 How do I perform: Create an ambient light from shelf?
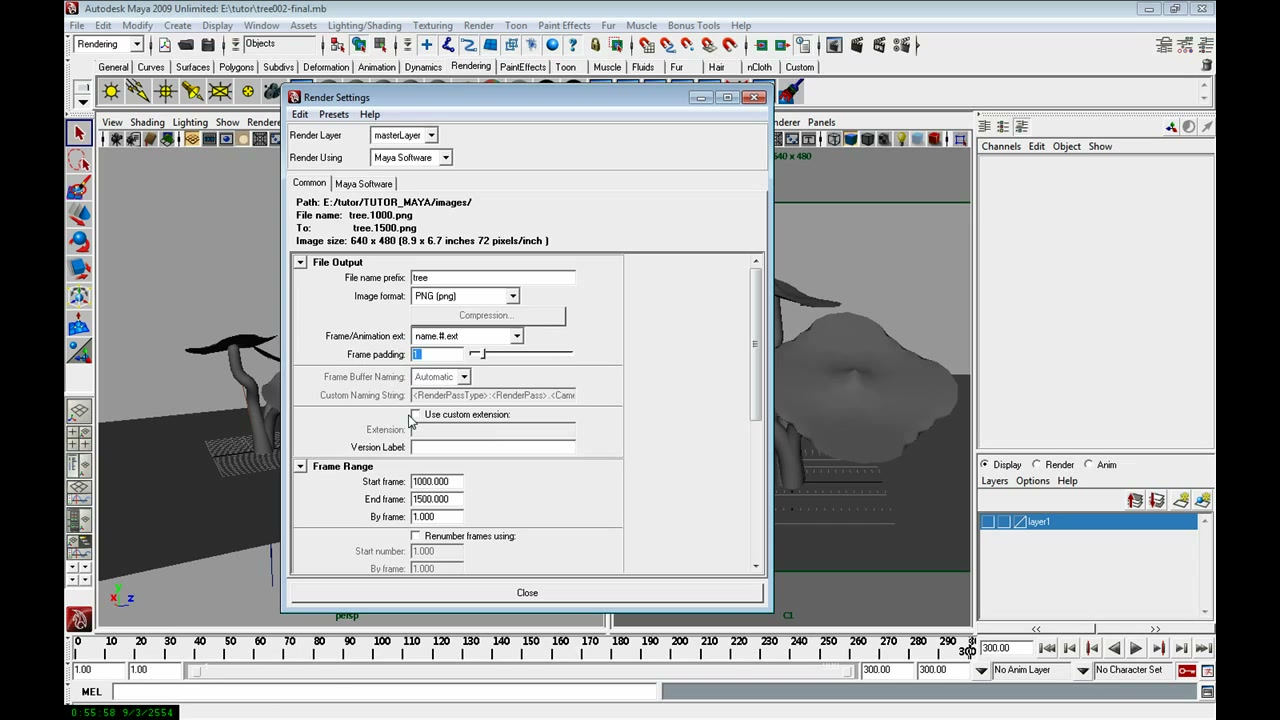click(x=111, y=92)
